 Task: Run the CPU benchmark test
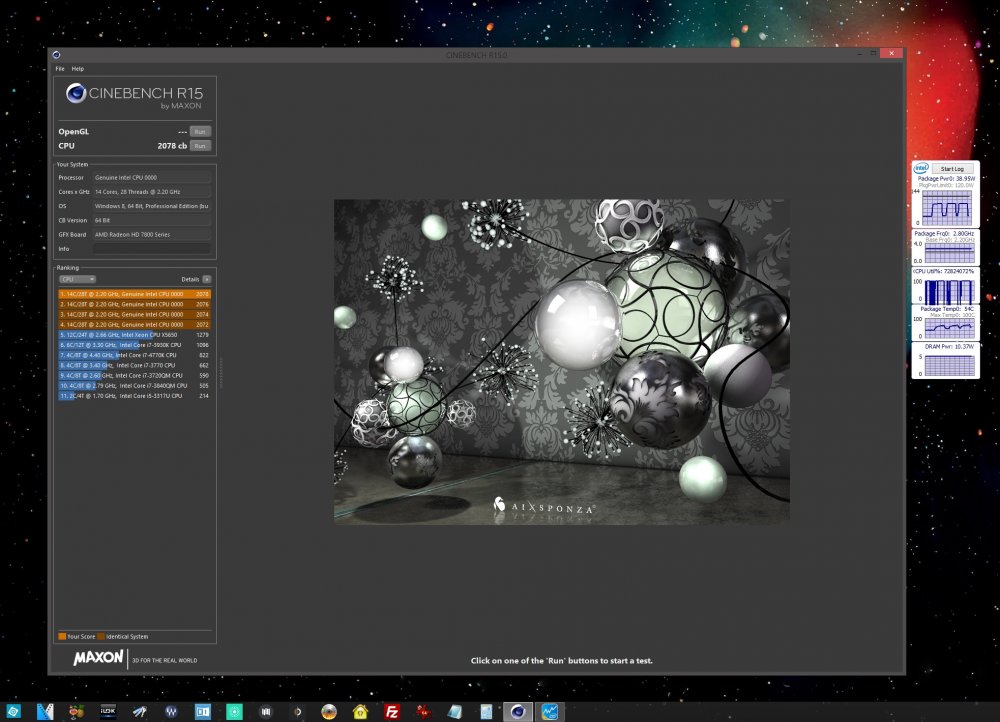tap(200, 145)
